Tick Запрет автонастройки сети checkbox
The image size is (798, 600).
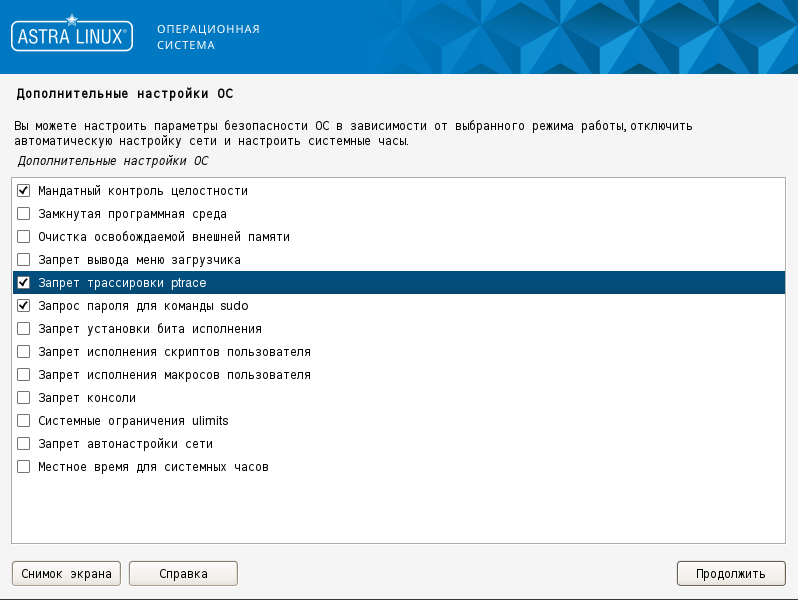23,444
